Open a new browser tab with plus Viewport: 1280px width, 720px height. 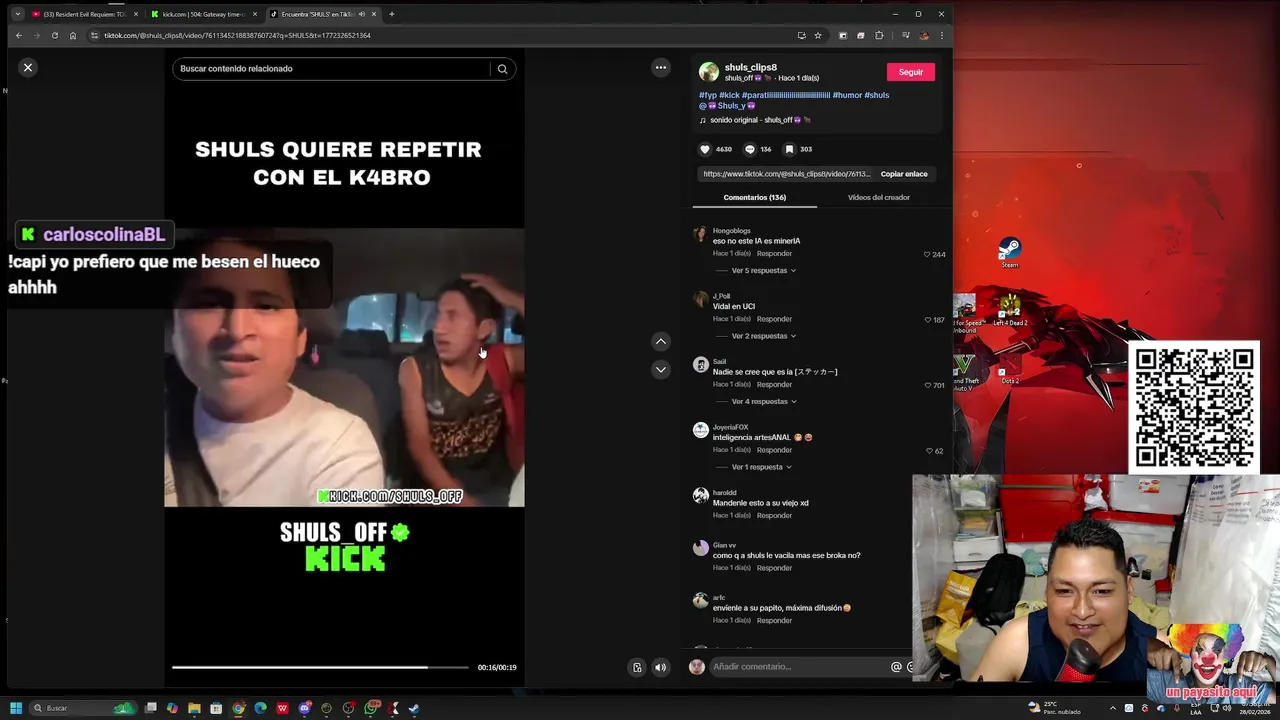(x=391, y=14)
